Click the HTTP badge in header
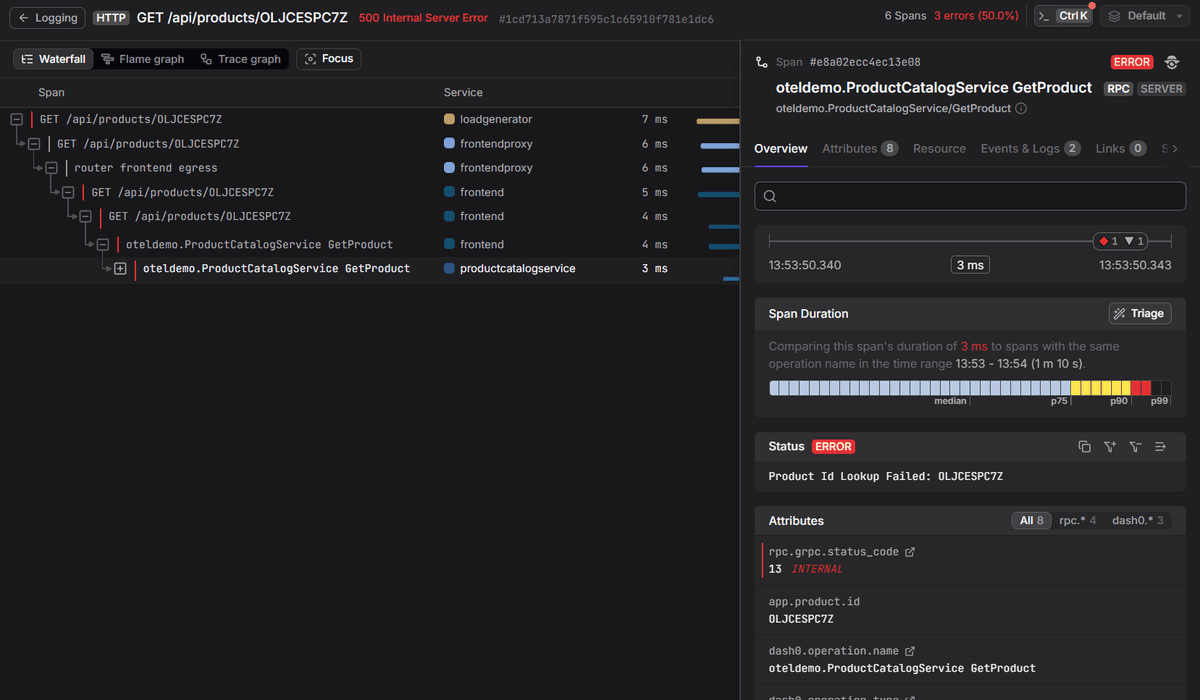The height and width of the screenshot is (700, 1200). tap(111, 18)
